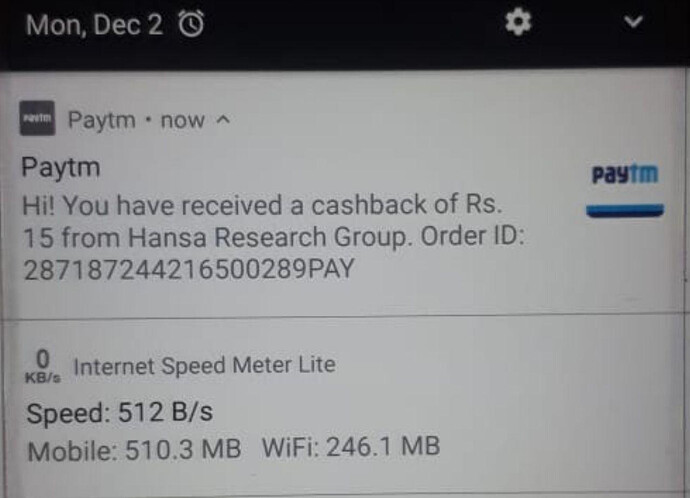Tap the small Paytm app icon
The height and width of the screenshot is (498, 690).
click(37, 118)
